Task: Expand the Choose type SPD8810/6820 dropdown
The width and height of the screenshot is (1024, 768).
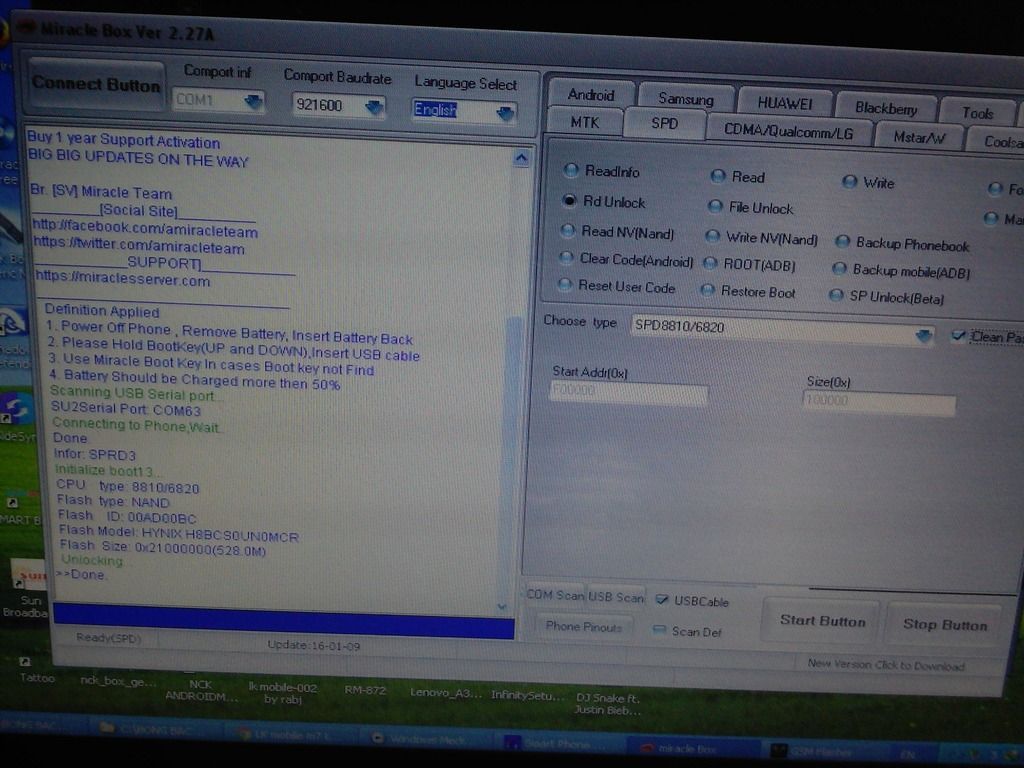Action: (923, 335)
